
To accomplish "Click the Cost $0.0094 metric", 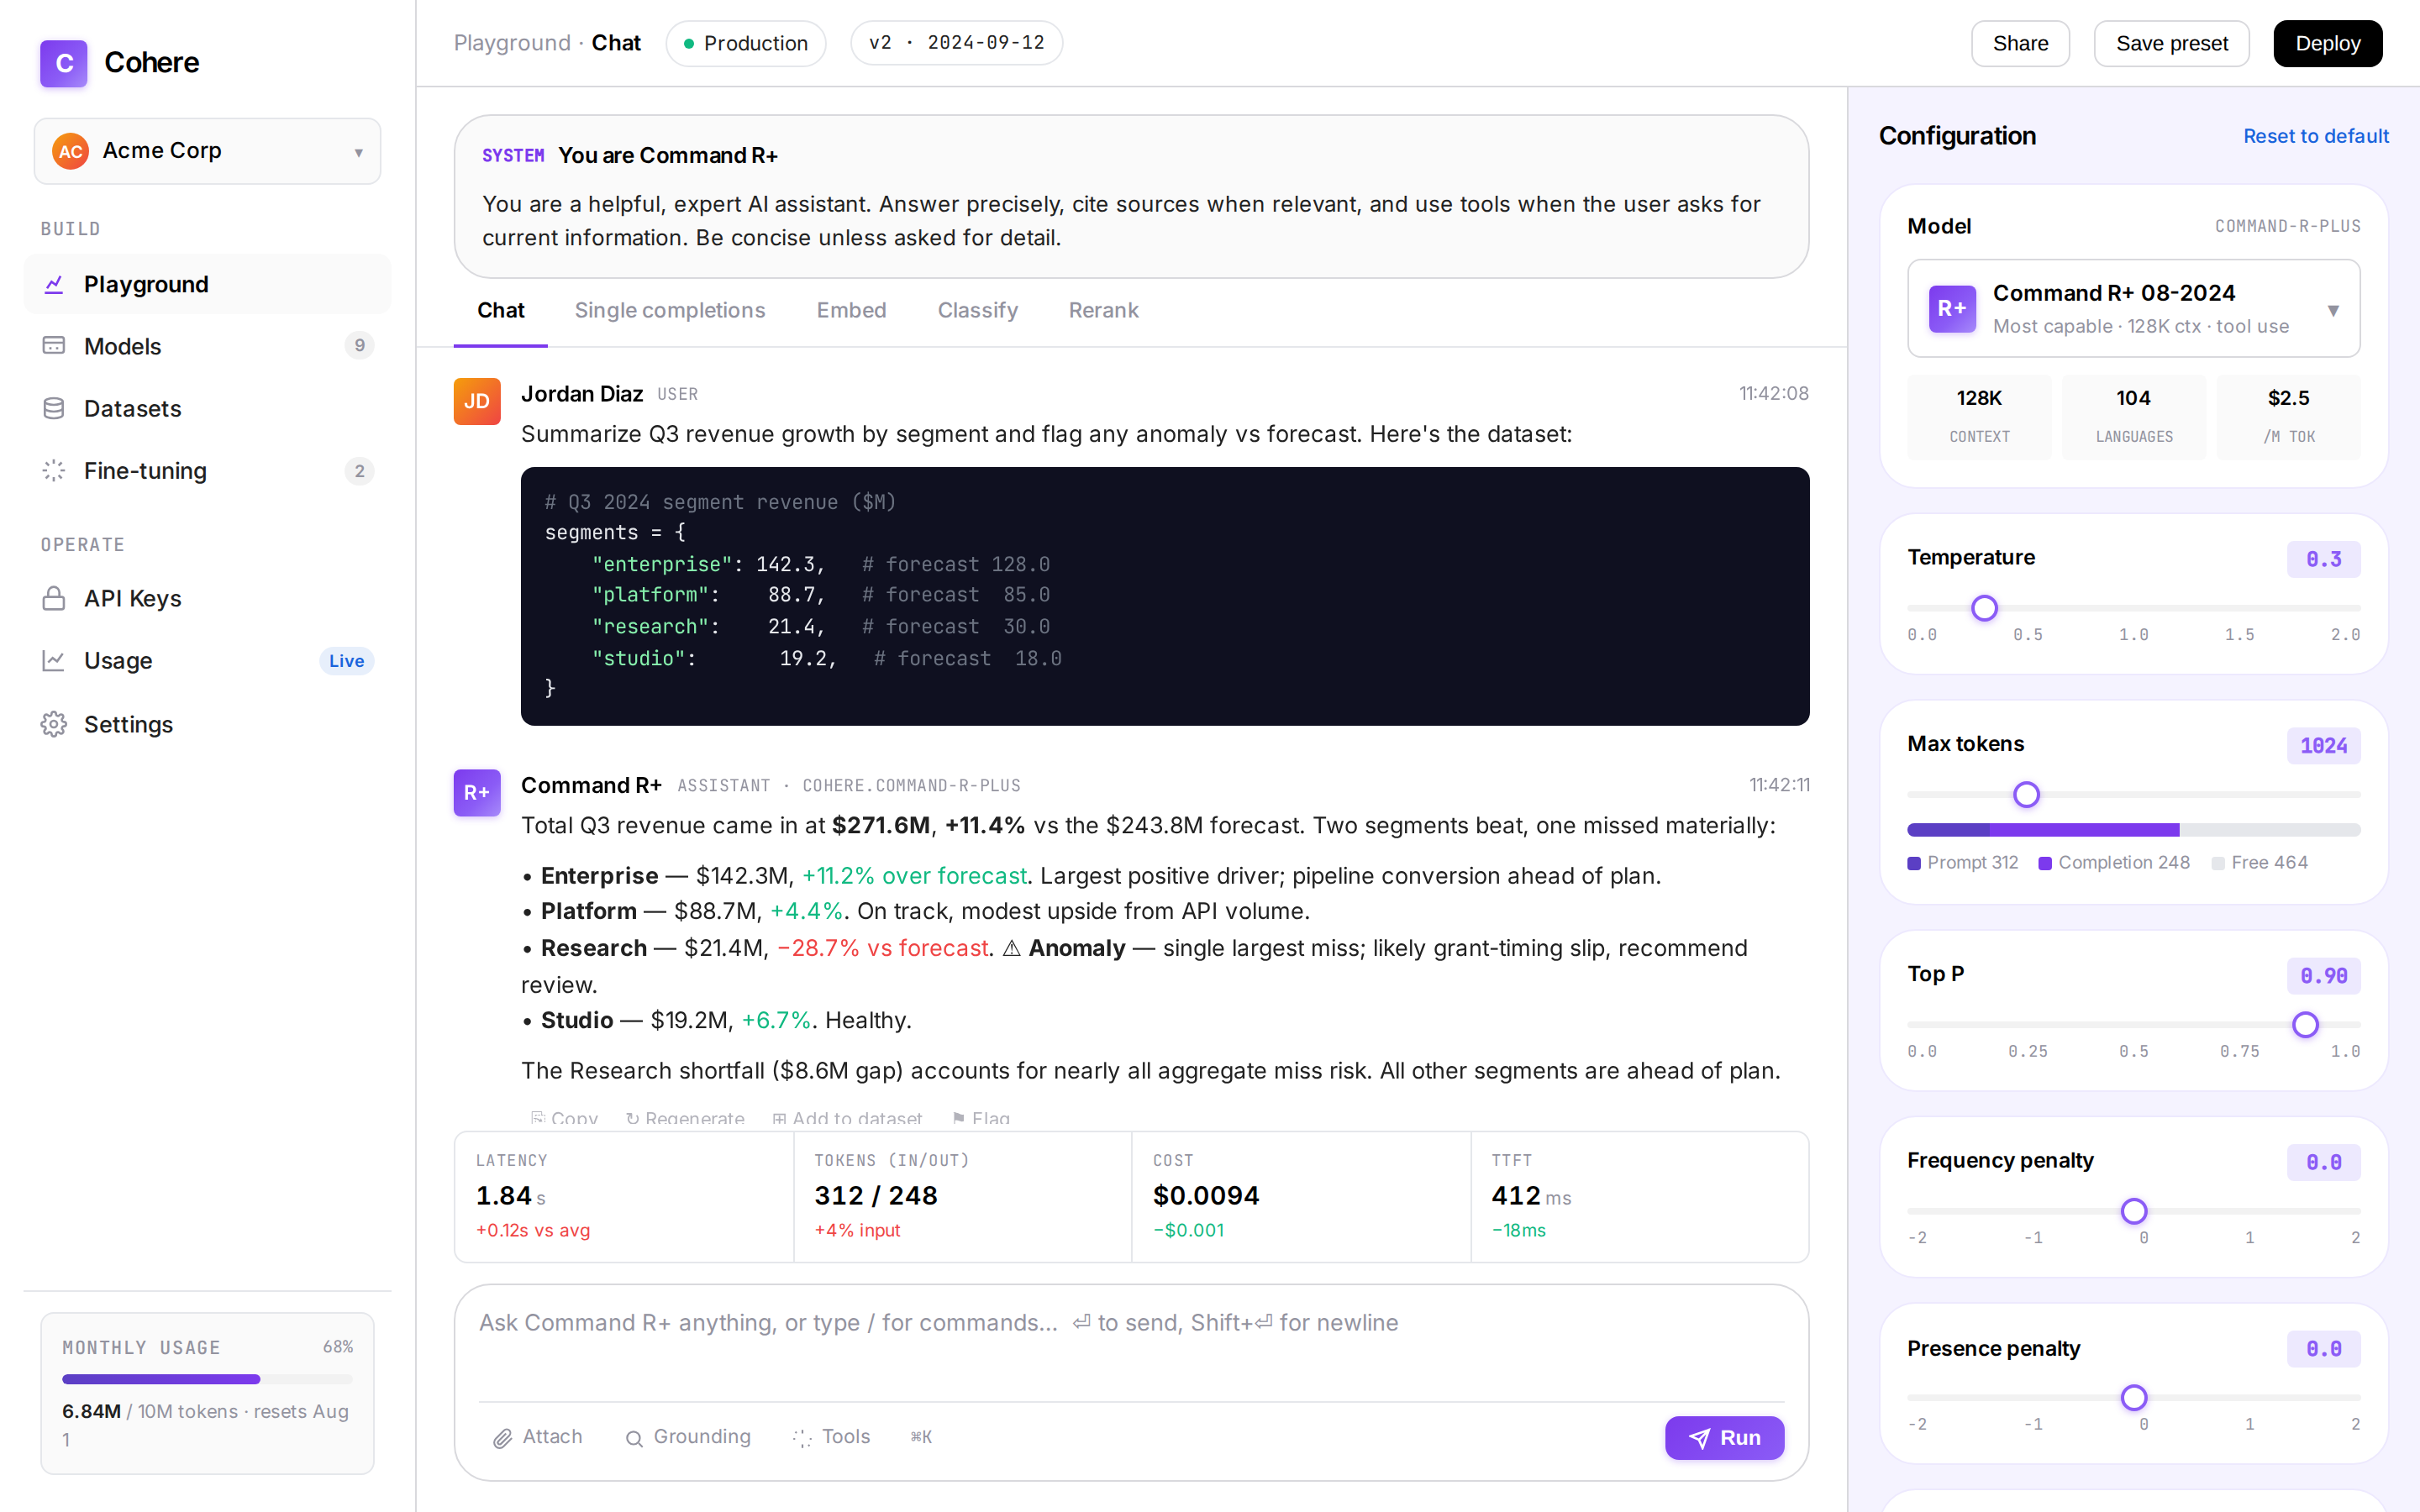I will coord(1301,1197).
